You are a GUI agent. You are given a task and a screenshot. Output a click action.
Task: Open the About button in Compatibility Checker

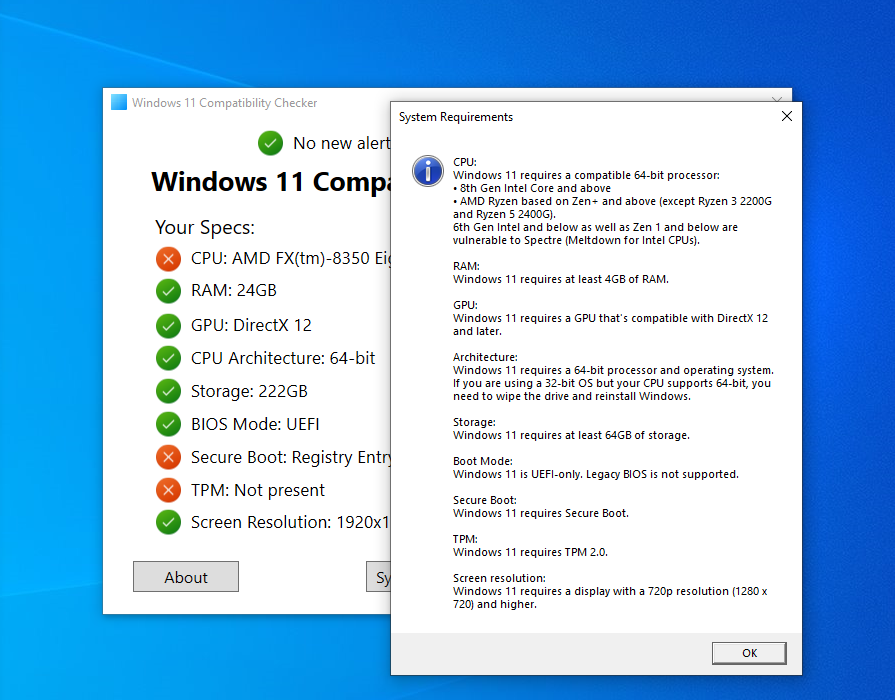186,577
